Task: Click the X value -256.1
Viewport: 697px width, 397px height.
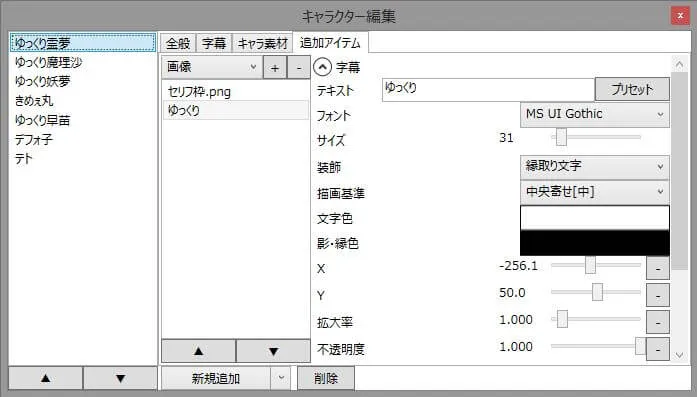Action: pos(518,266)
